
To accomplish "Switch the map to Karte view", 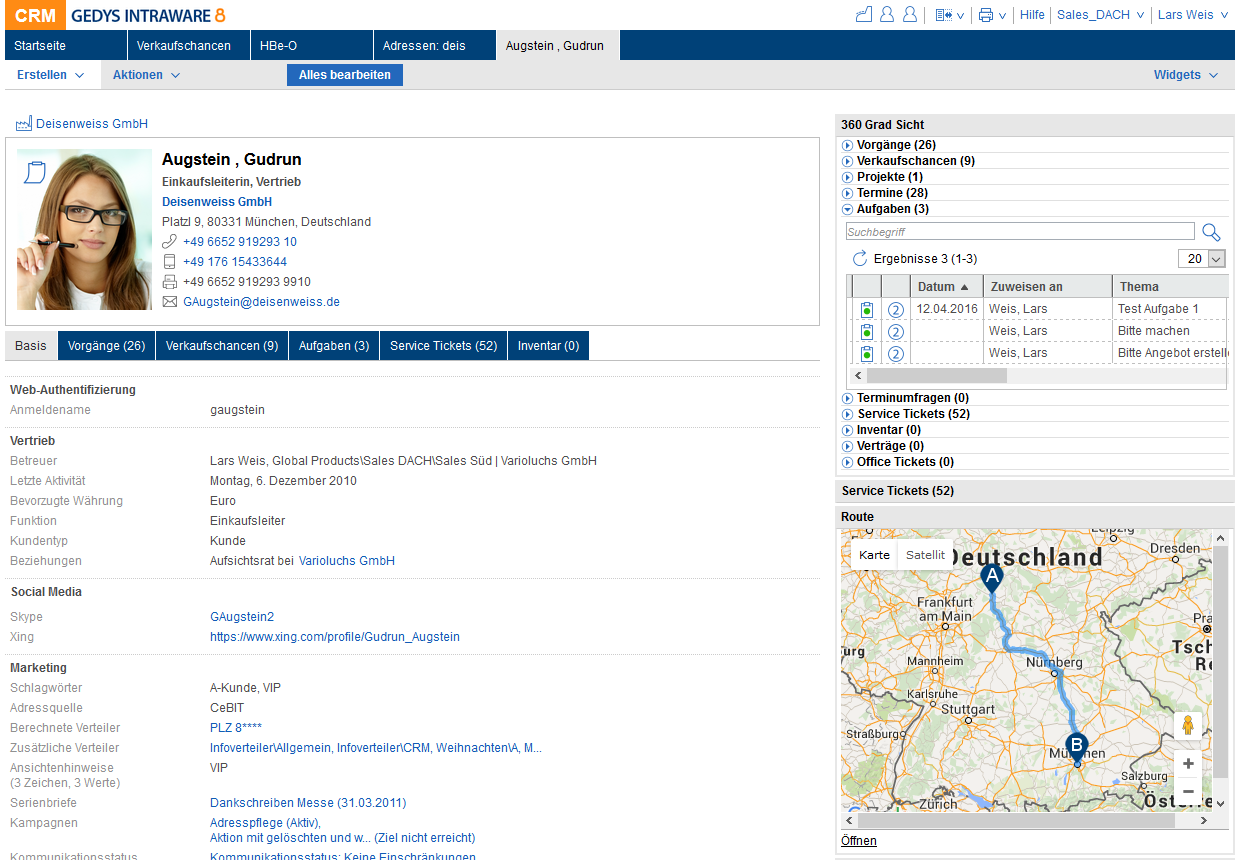I will 874,555.
